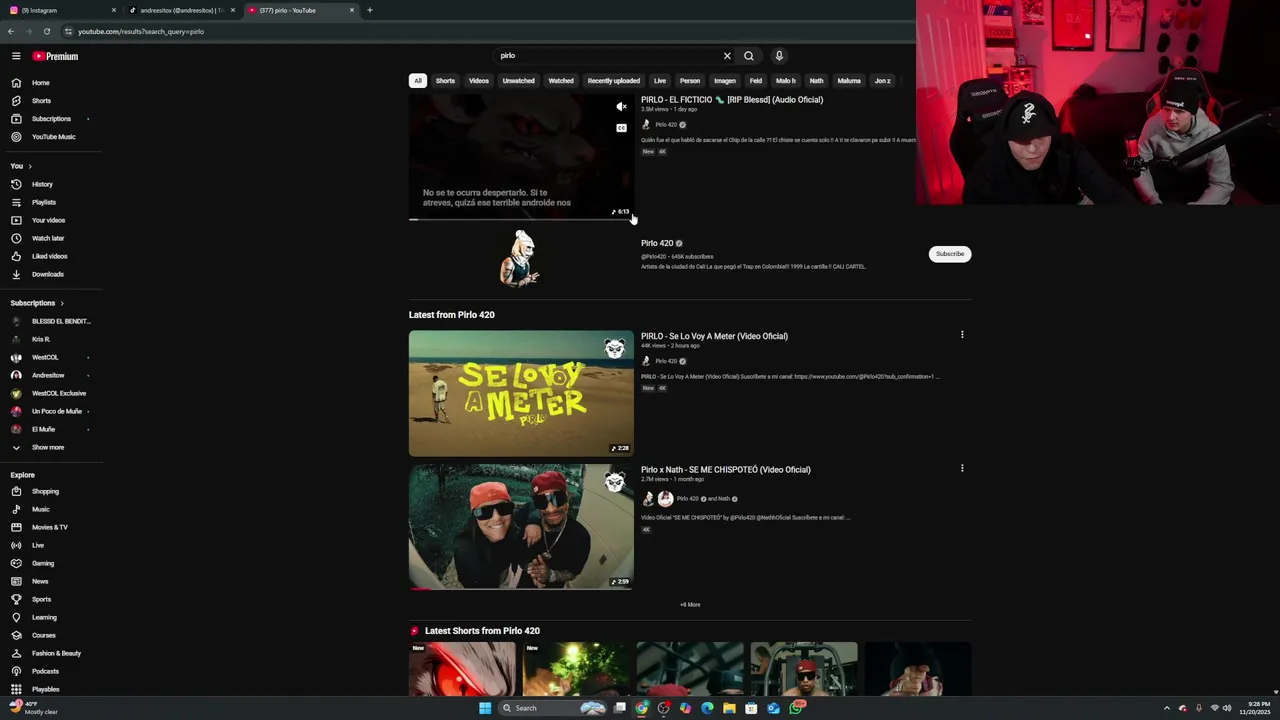The width and height of the screenshot is (1280, 720).
Task: Expand the Subscriptions section heading
Action: coord(37,303)
